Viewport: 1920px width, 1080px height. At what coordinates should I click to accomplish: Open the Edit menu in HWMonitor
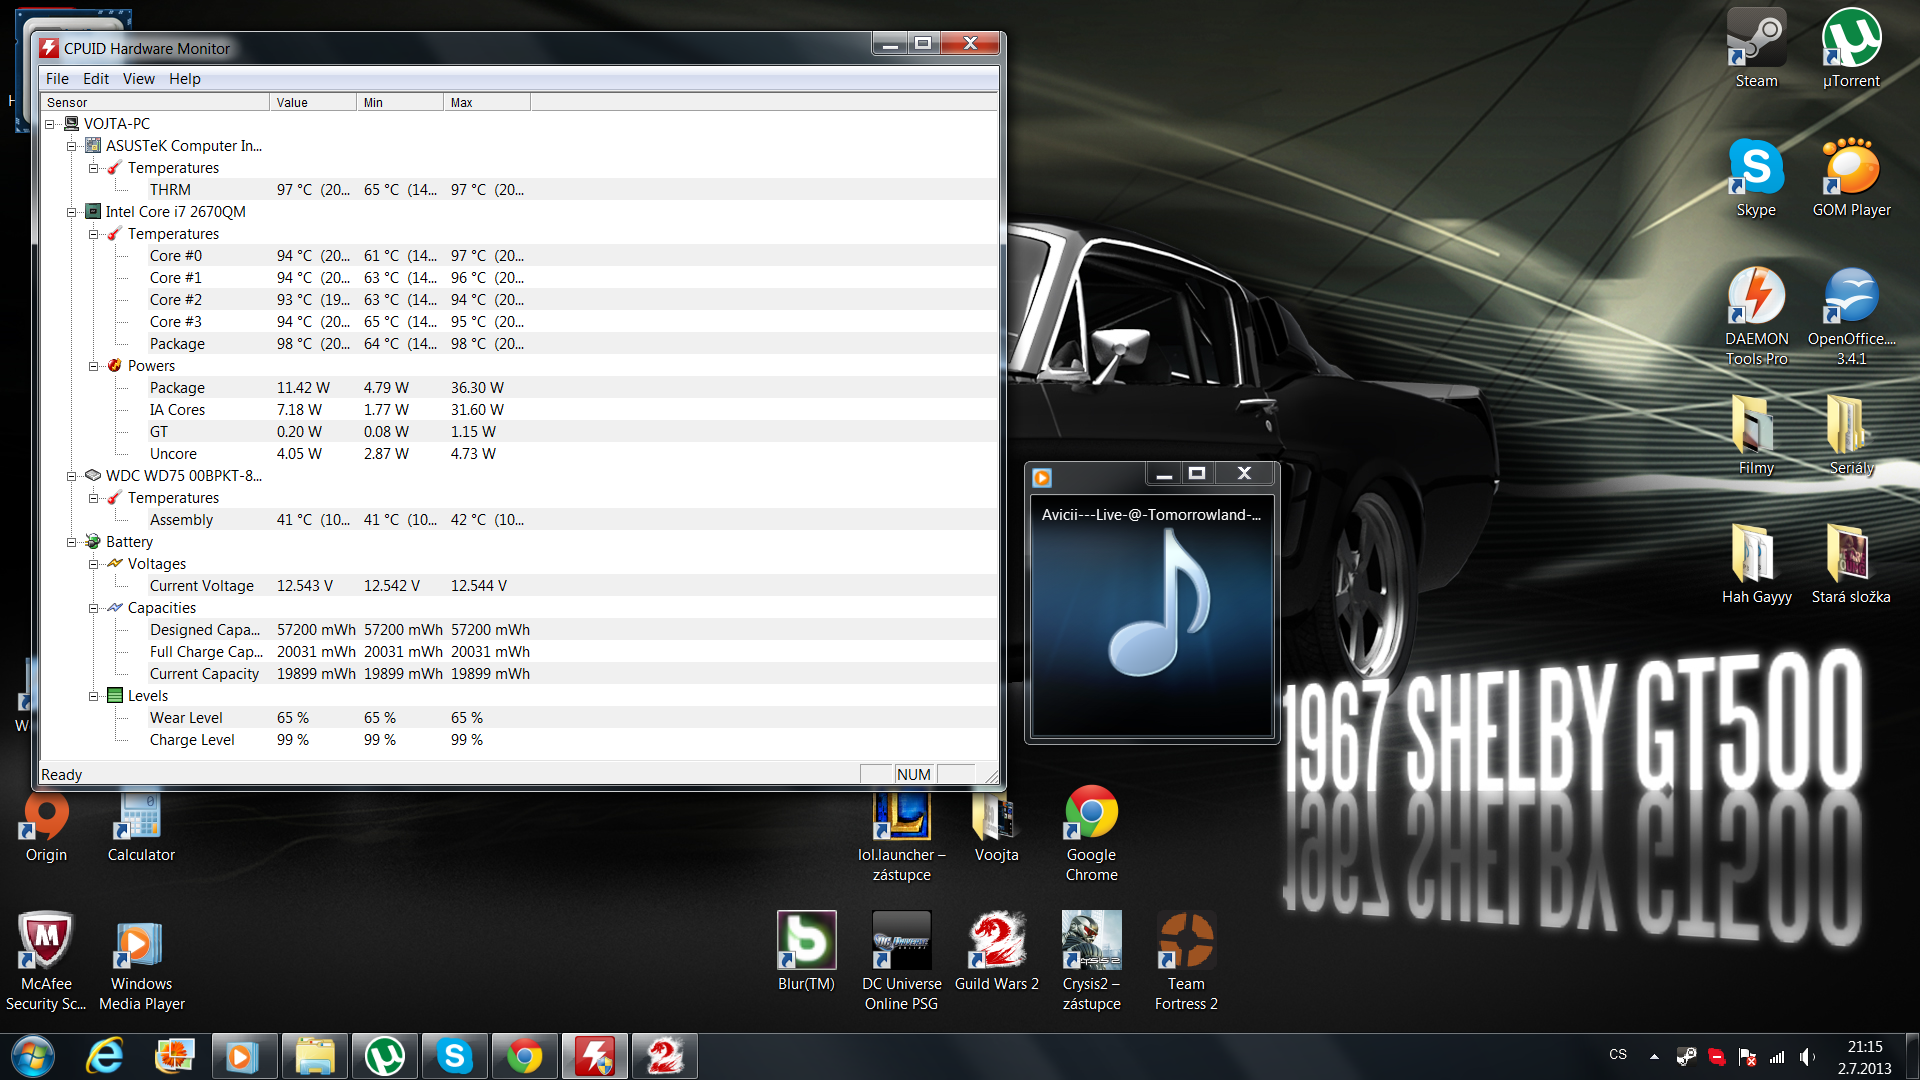point(96,78)
